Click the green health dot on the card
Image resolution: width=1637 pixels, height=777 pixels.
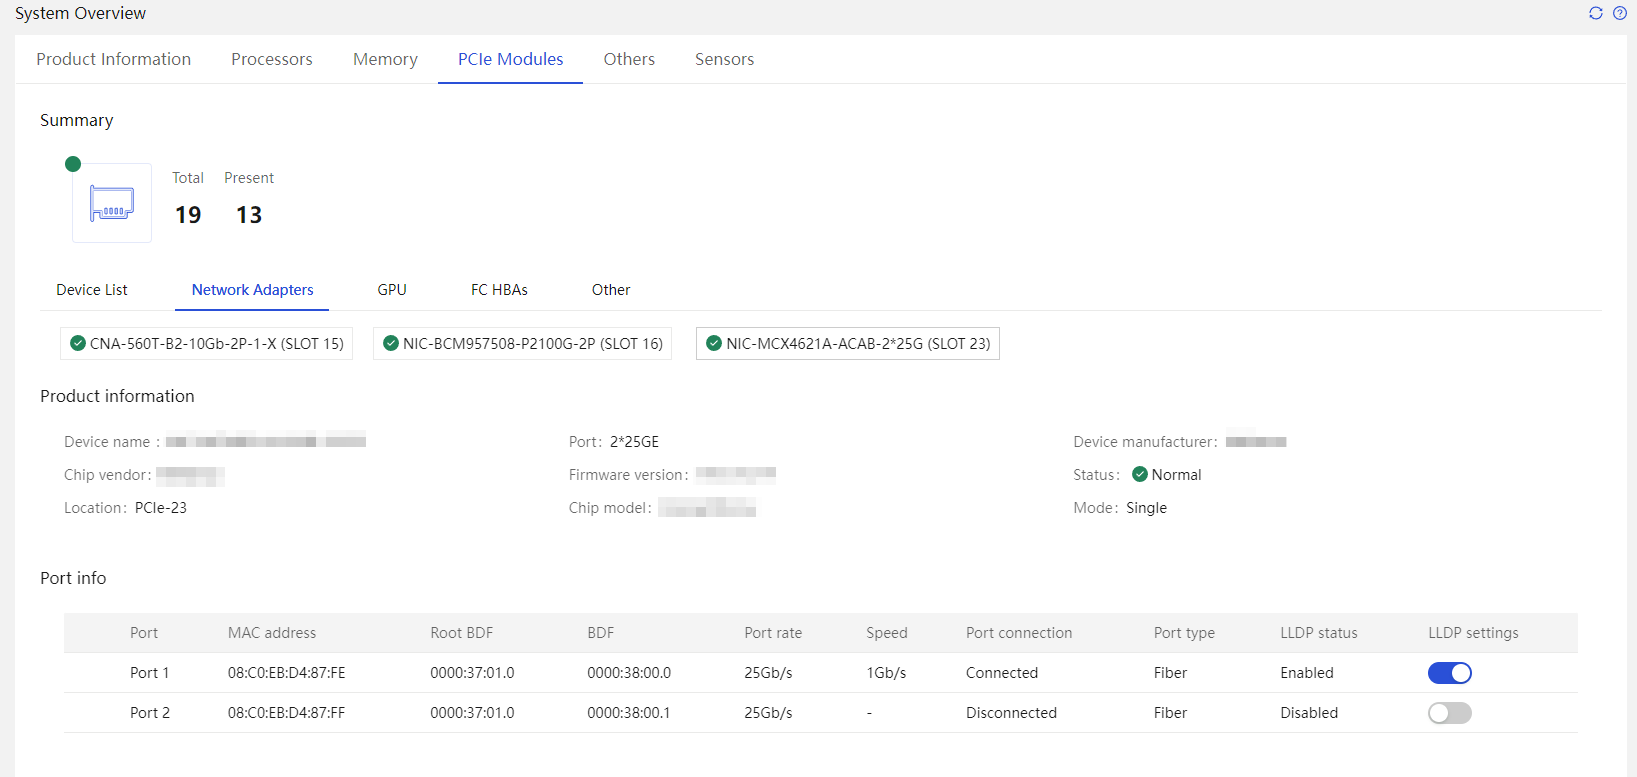[x=73, y=164]
